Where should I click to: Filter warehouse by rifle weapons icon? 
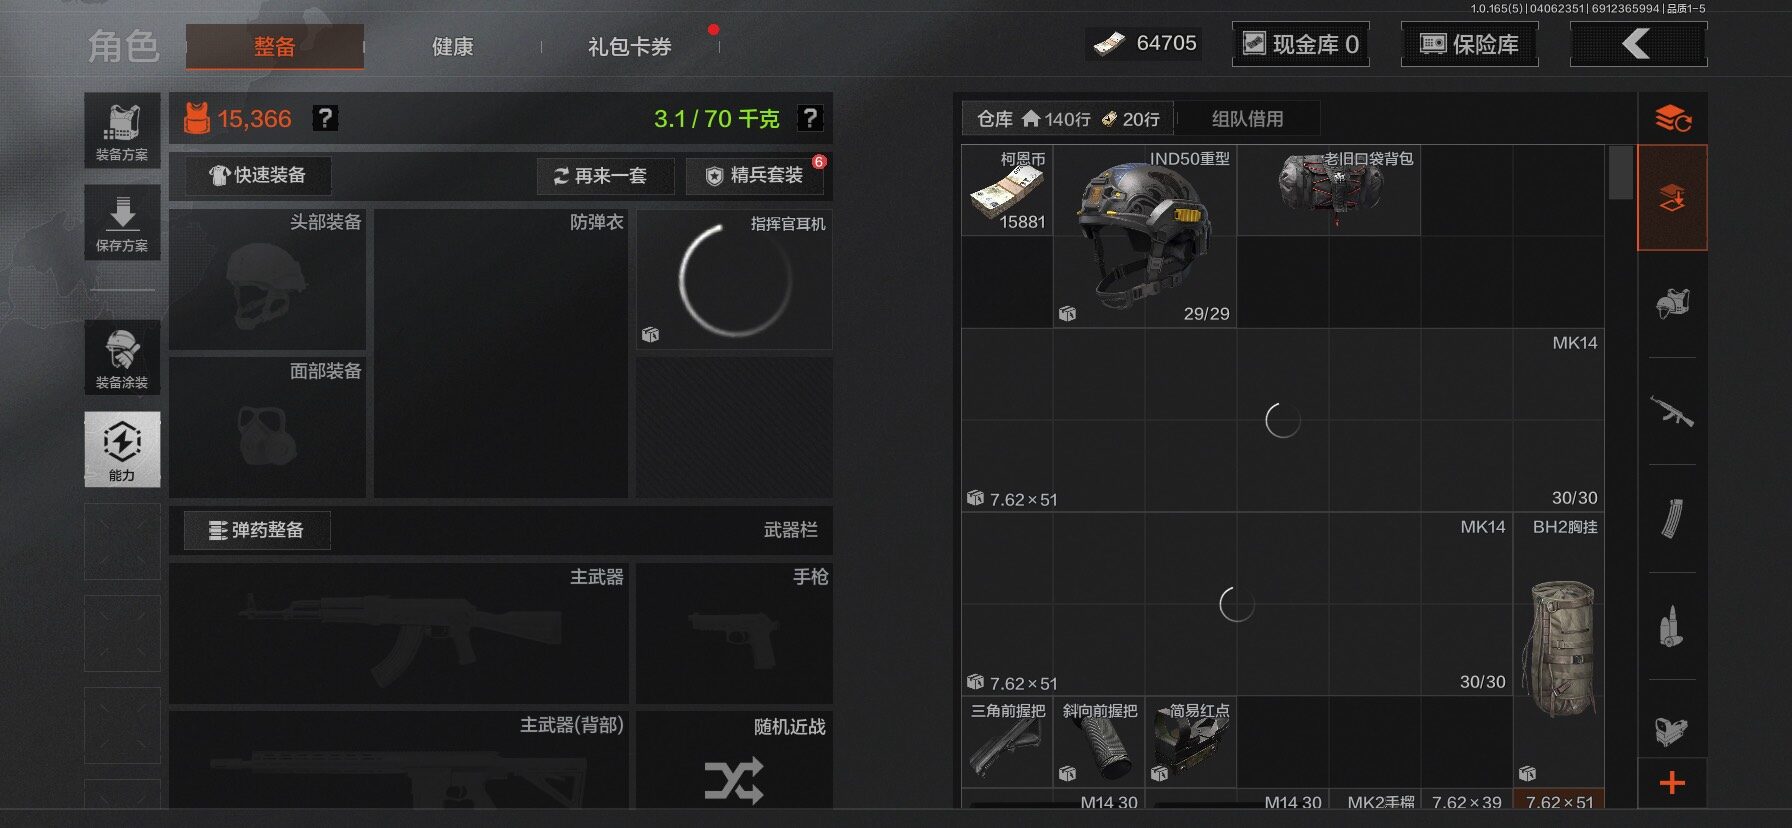[x=1671, y=411]
